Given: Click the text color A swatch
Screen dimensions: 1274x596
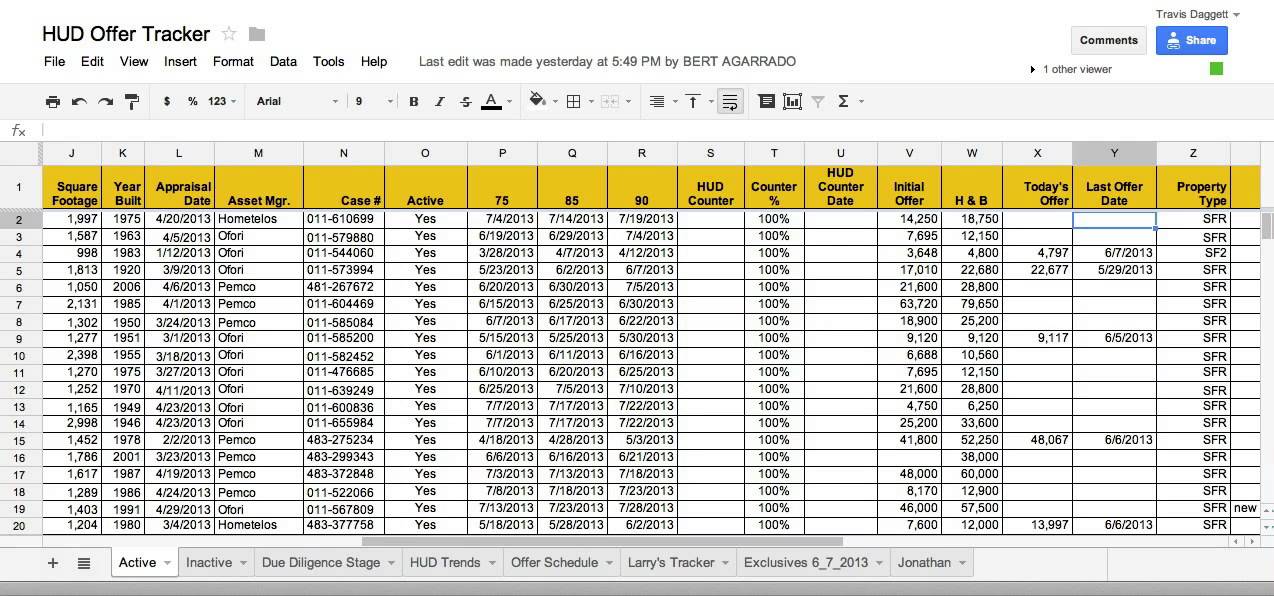Looking at the screenshot, I should coord(491,101).
